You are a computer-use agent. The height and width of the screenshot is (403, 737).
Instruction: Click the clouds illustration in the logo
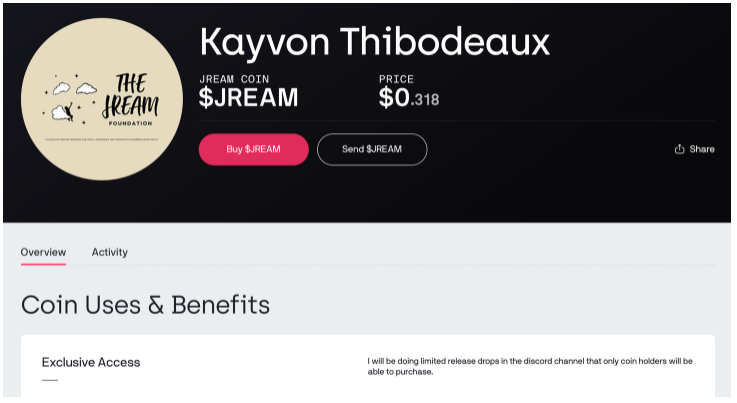[x=69, y=100]
